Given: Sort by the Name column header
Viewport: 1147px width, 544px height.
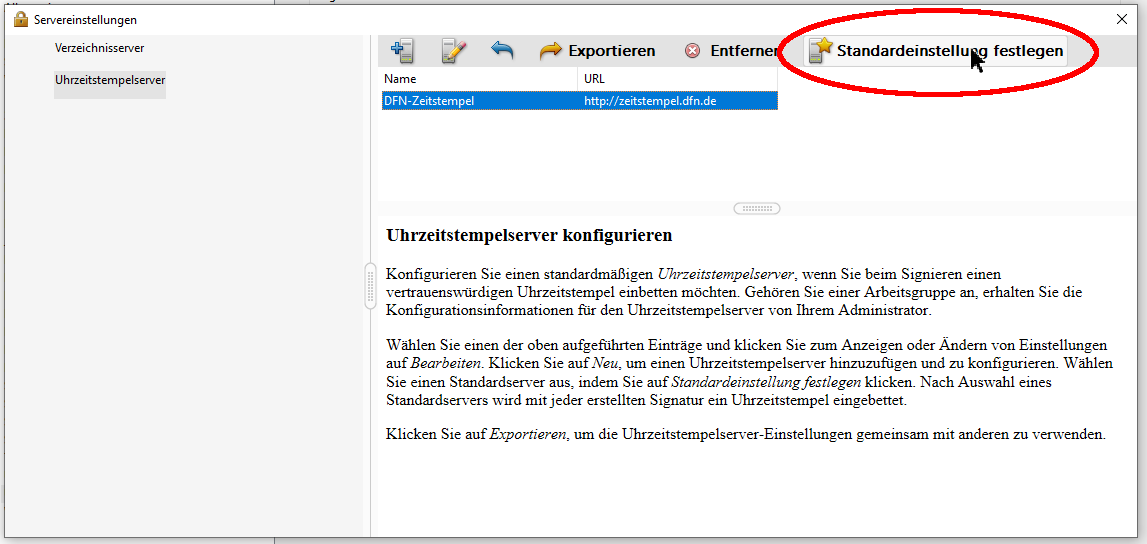Looking at the screenshot, I should click(x=478, y=79).
